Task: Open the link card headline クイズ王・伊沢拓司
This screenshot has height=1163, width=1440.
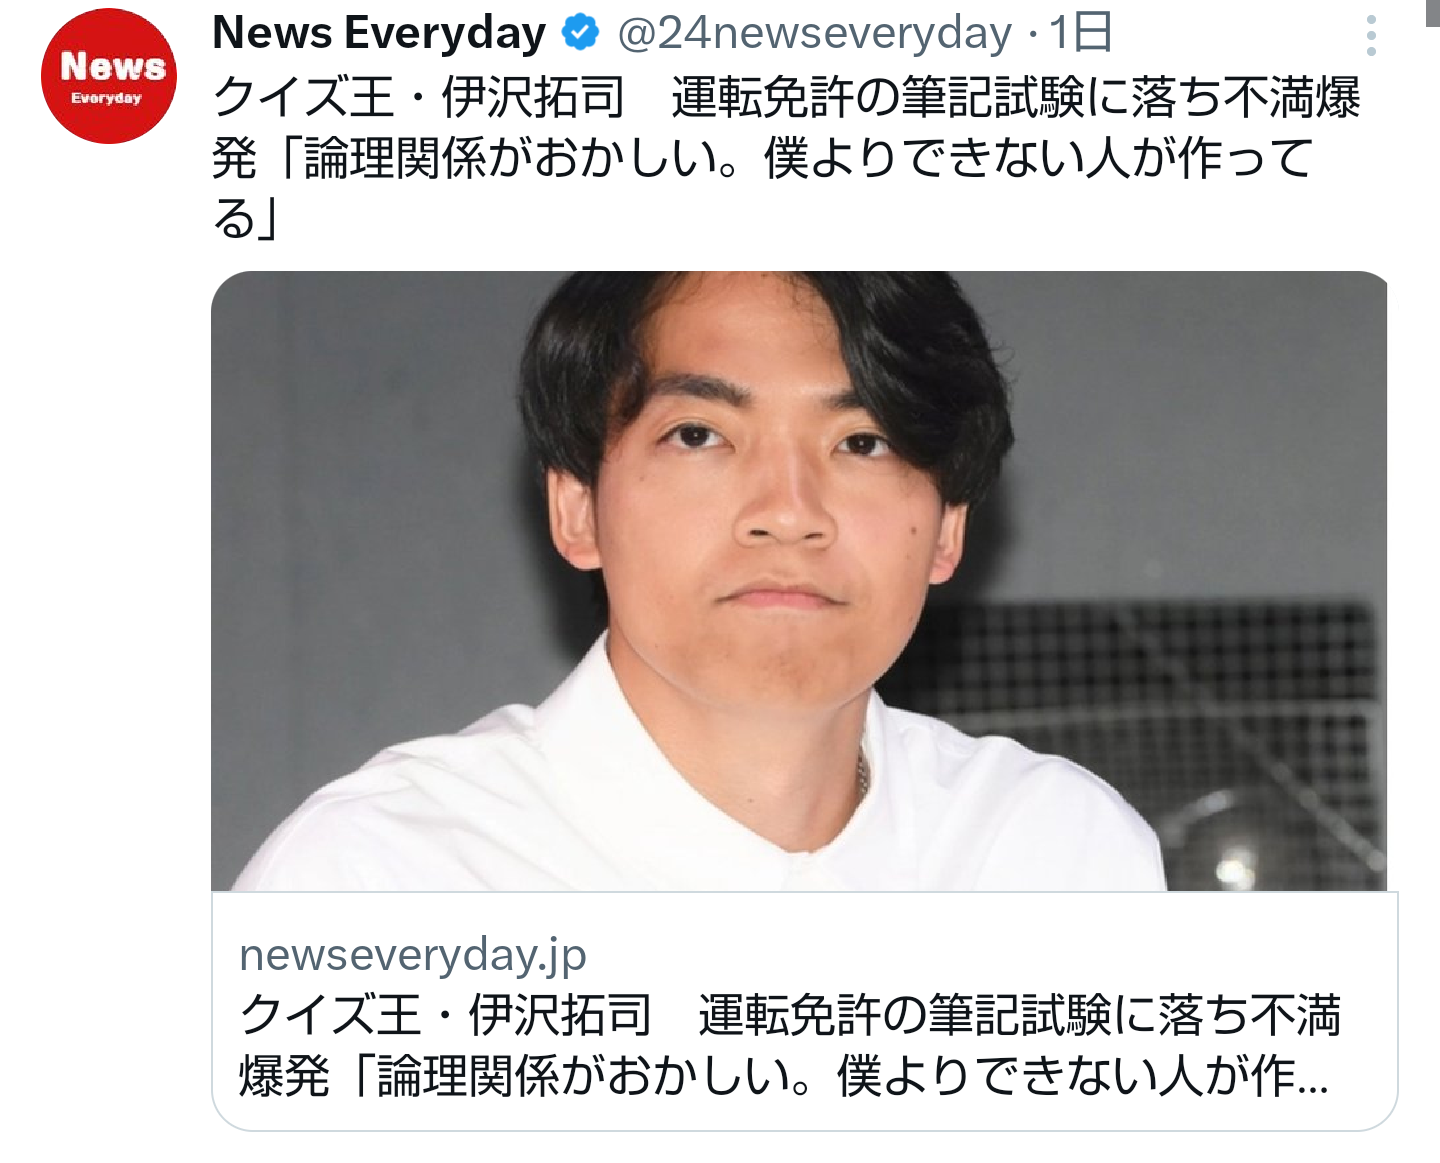Action: (x=790, y=1015)
